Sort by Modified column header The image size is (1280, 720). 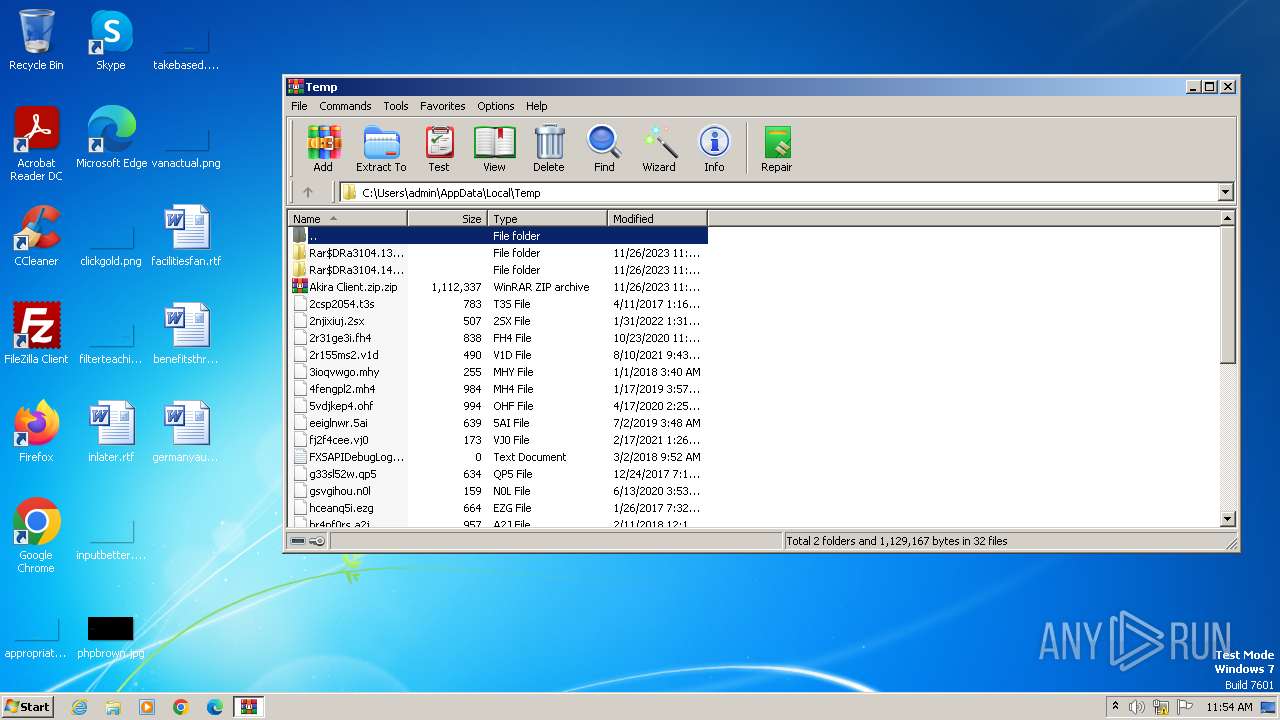[x=657, y=218]
